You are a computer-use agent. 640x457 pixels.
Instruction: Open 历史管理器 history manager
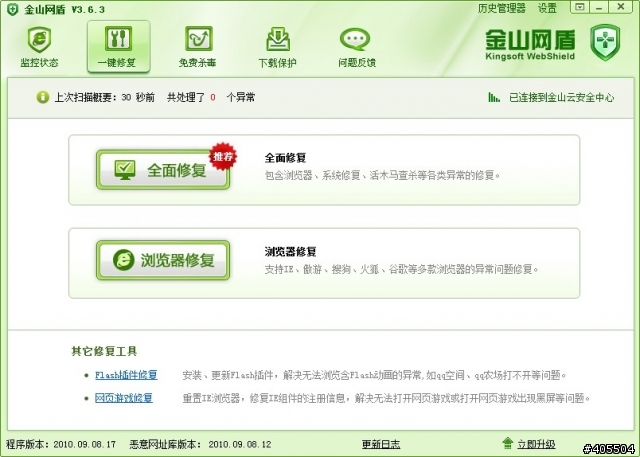502,8
